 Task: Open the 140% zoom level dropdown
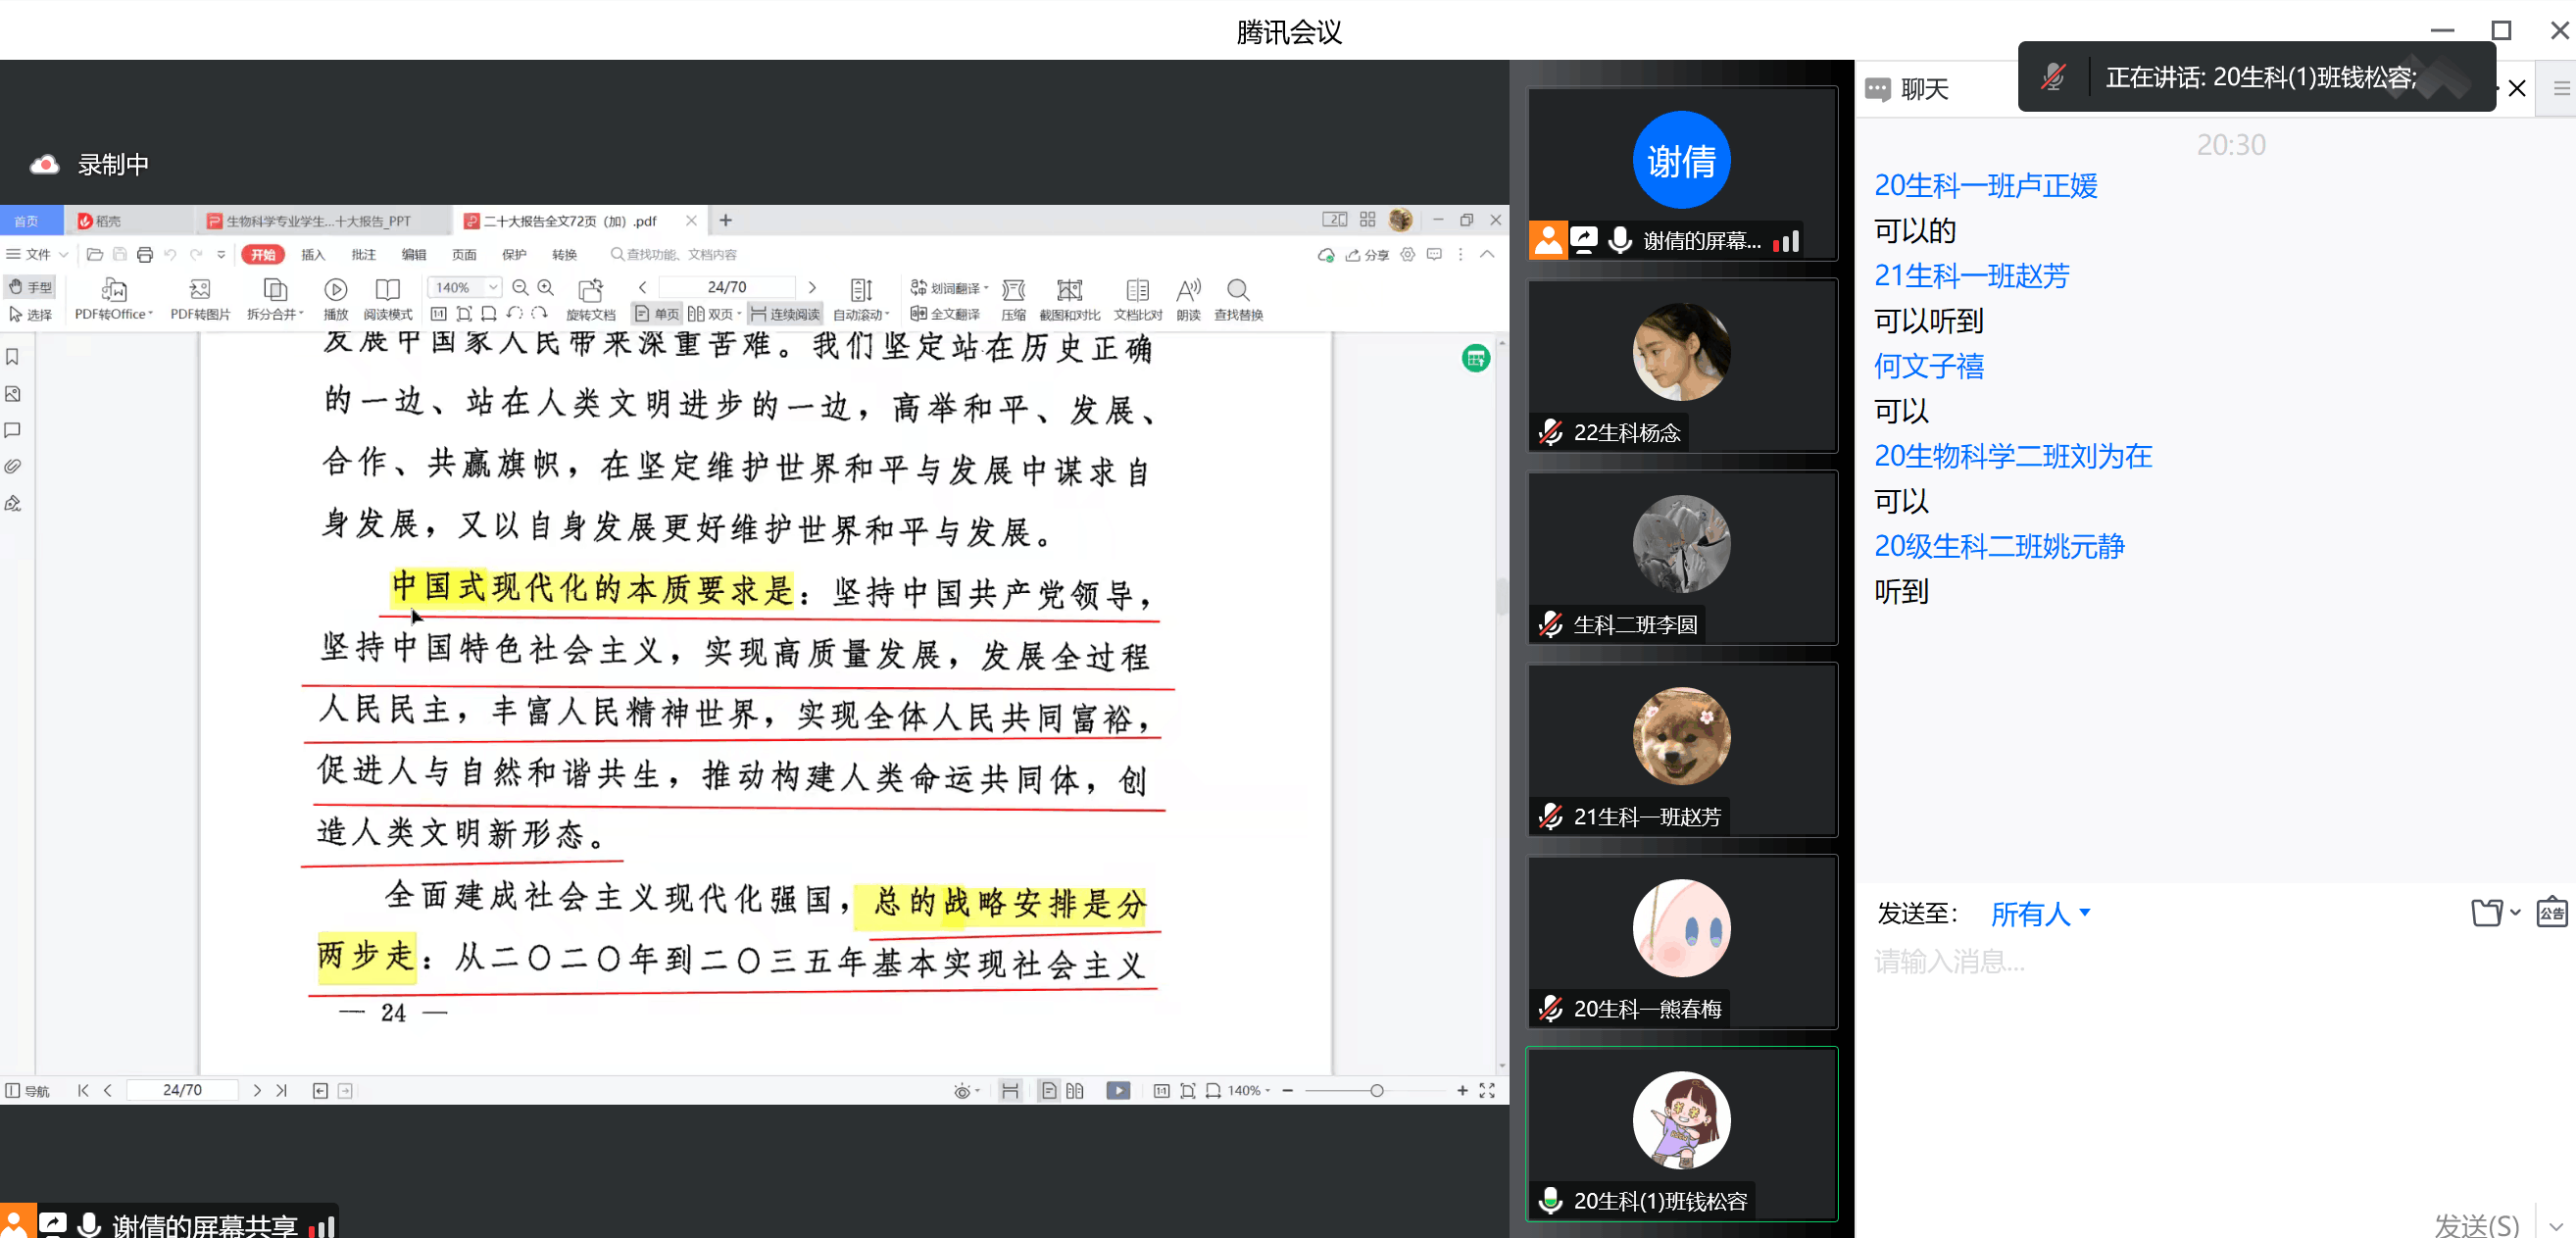(493, 287)
